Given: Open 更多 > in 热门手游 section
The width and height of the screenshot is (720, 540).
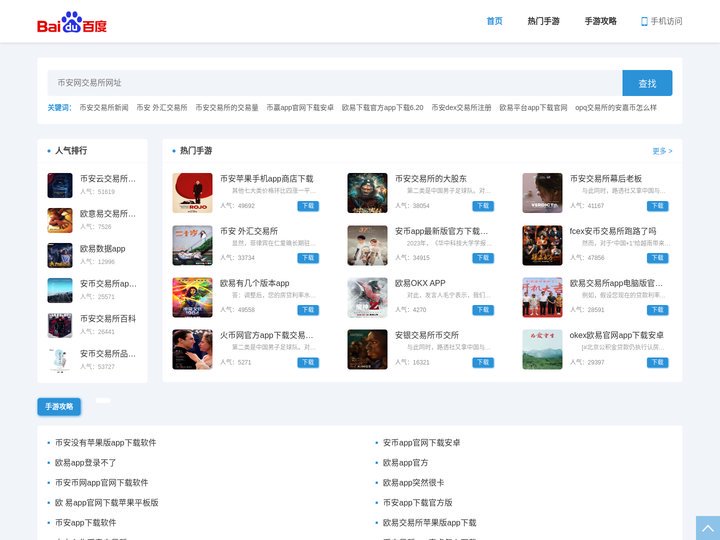Looking at the screenshot, I should tap(662, 151).
